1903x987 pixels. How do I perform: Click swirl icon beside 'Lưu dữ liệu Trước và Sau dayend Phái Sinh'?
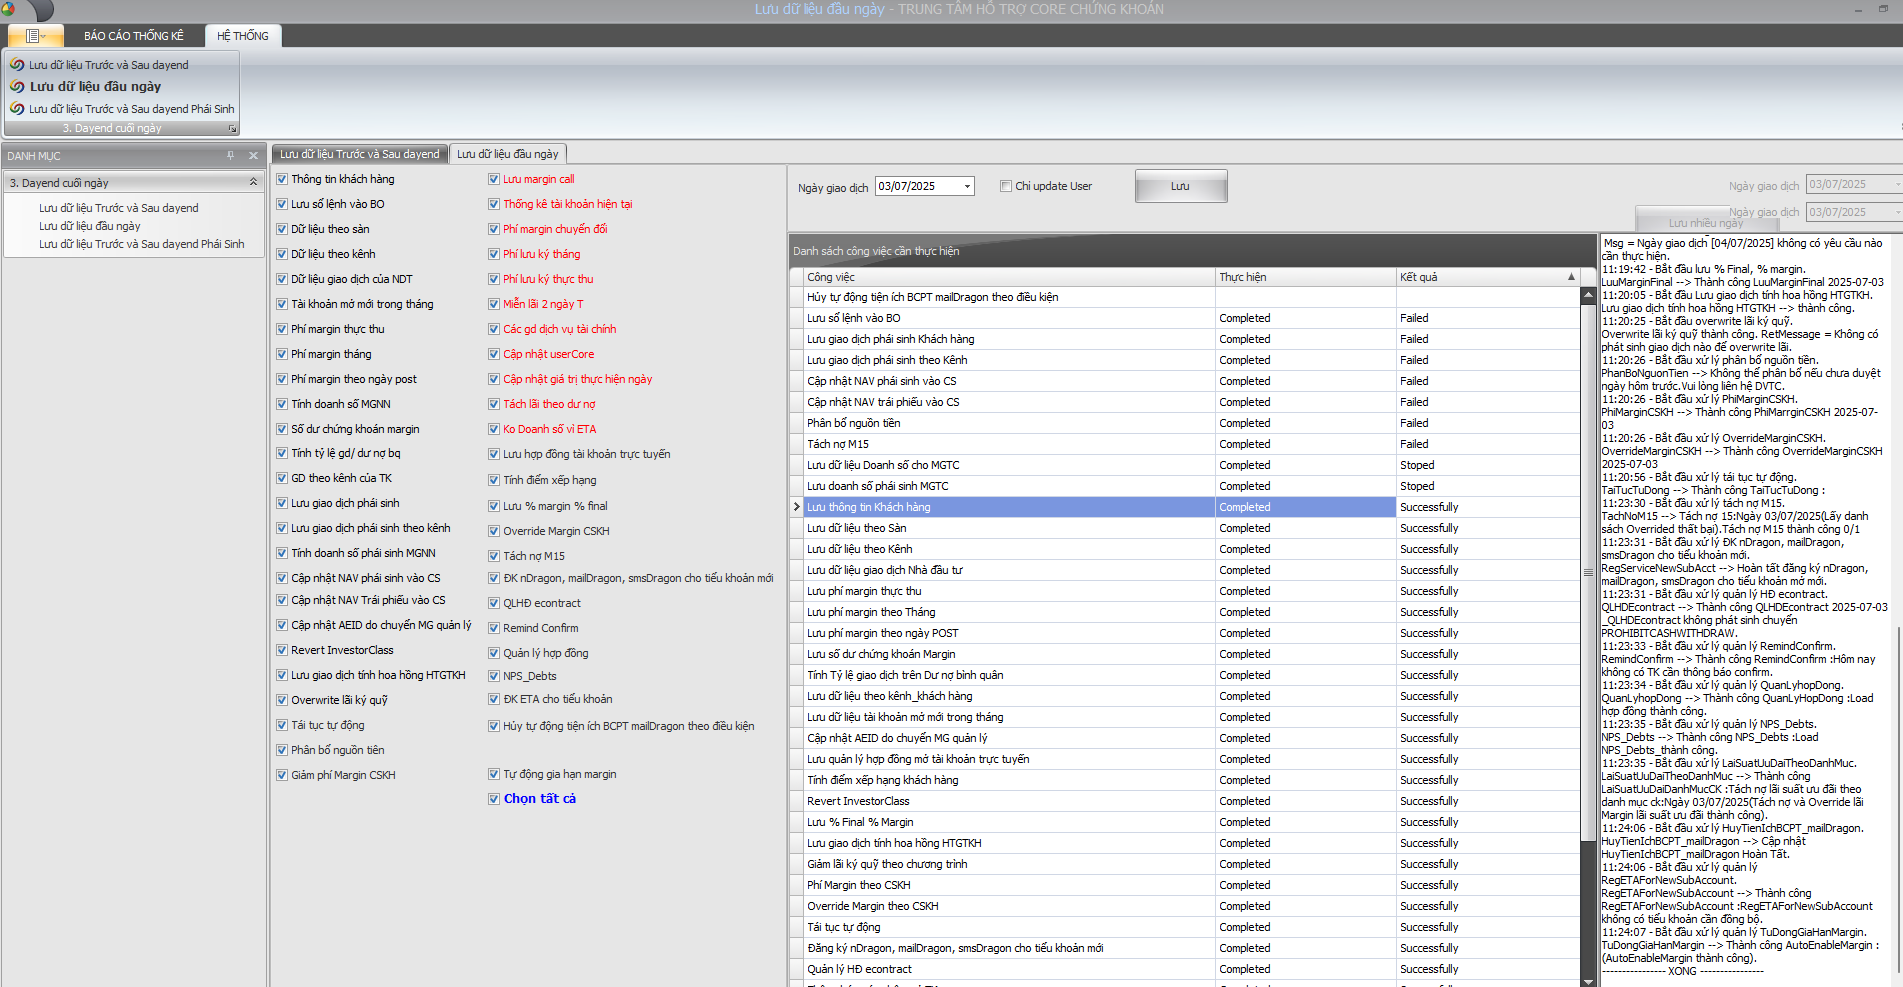[17, 109]
